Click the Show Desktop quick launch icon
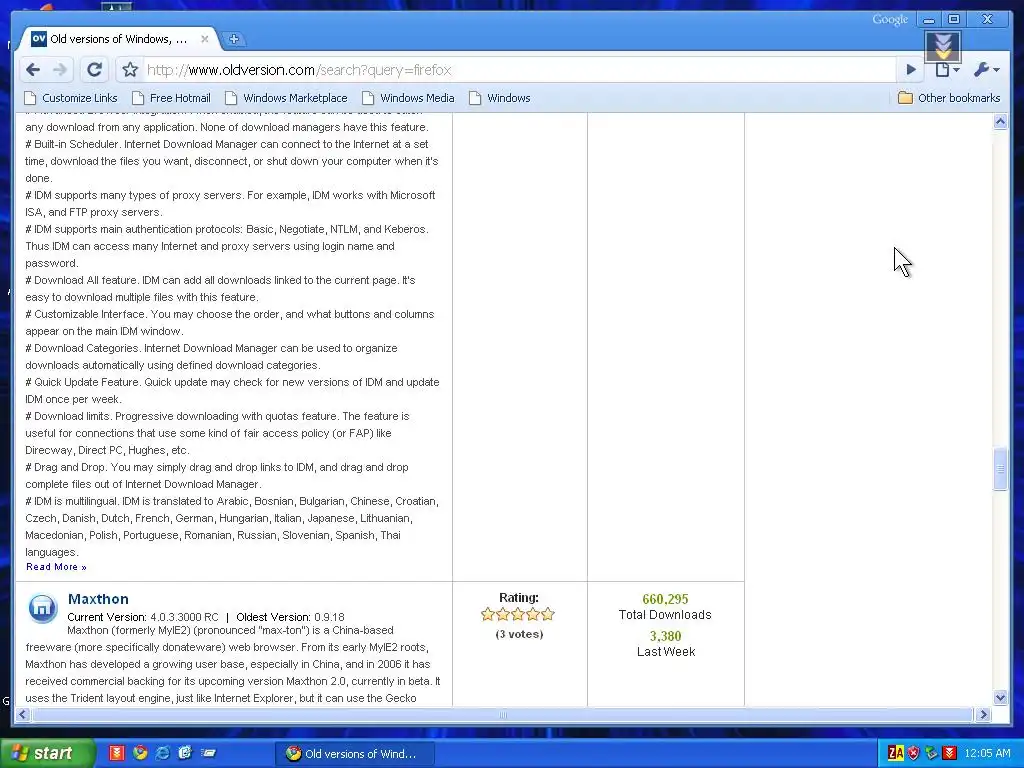Viewport: 1024px width, 768px height. pos(208,753)
